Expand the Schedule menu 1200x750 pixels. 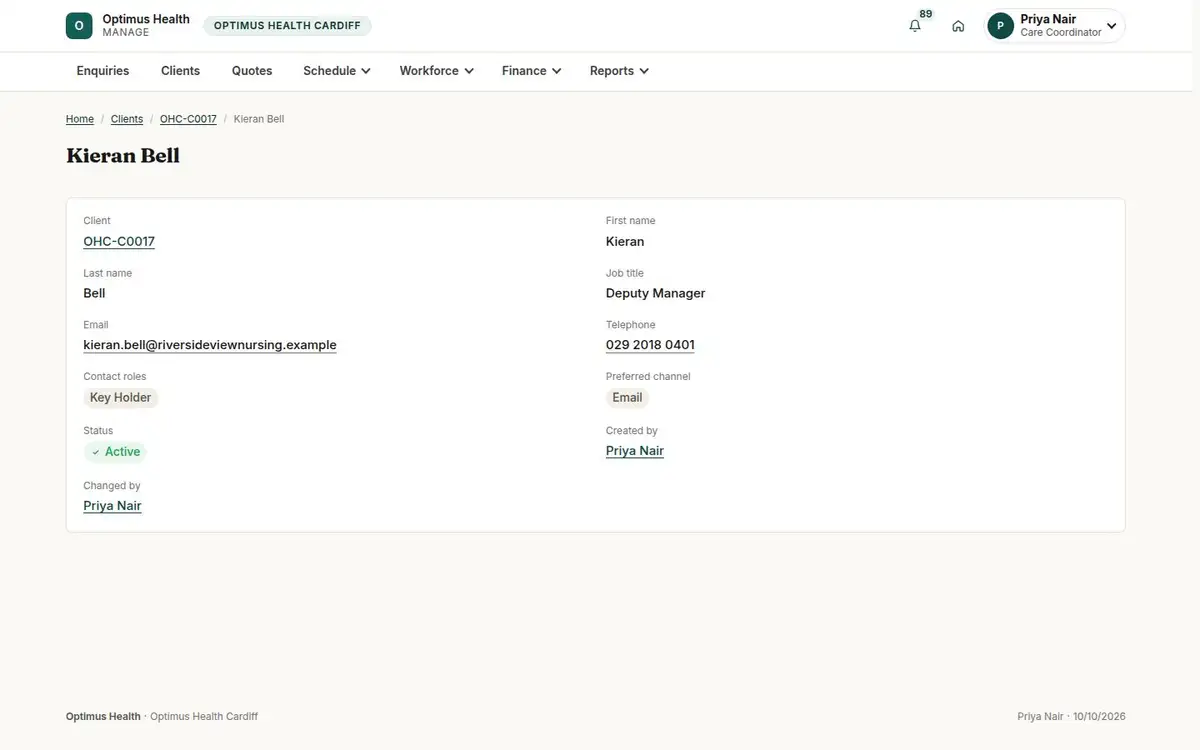coord(337,71)
